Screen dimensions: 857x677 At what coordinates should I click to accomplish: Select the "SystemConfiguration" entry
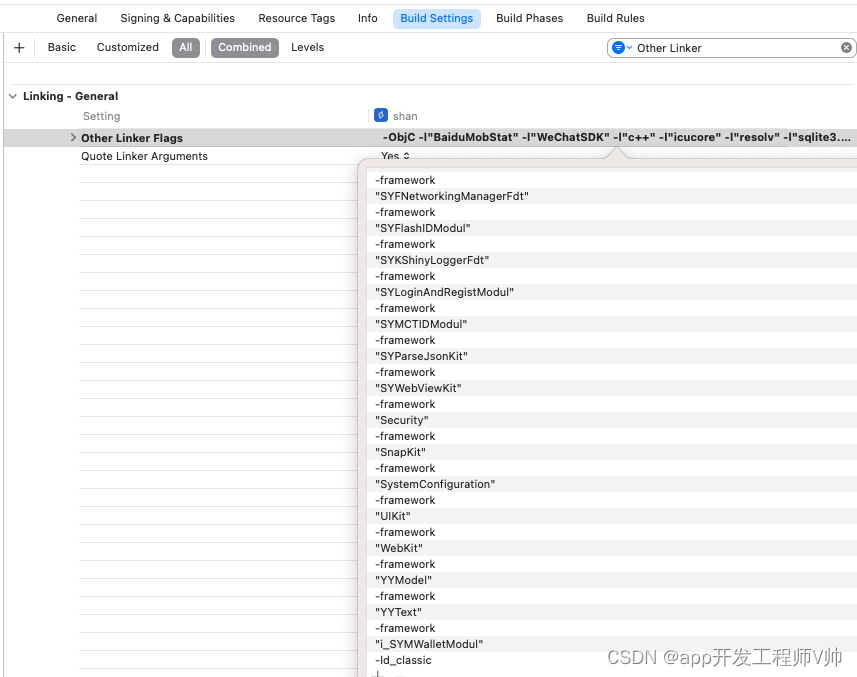click(x=435, y=484)
